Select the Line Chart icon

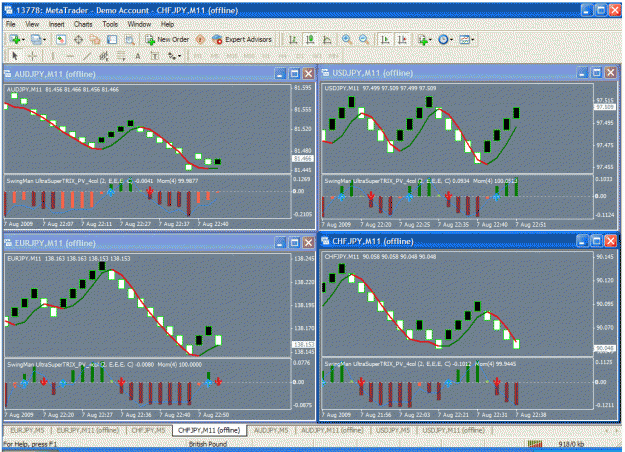click(327, 39)
